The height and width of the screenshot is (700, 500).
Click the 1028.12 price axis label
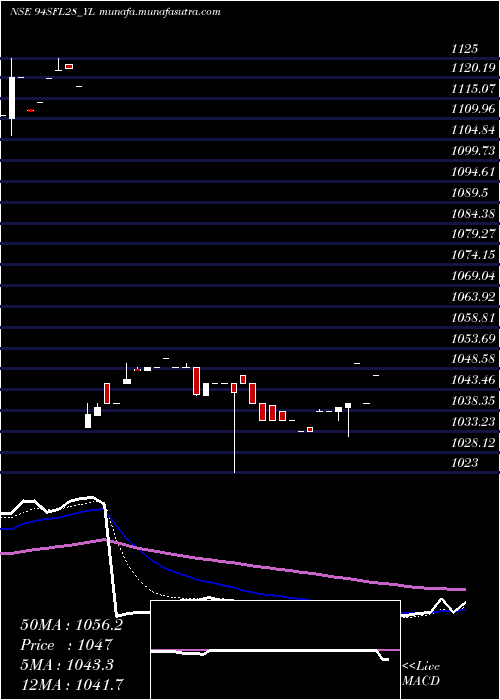[473, 442]
